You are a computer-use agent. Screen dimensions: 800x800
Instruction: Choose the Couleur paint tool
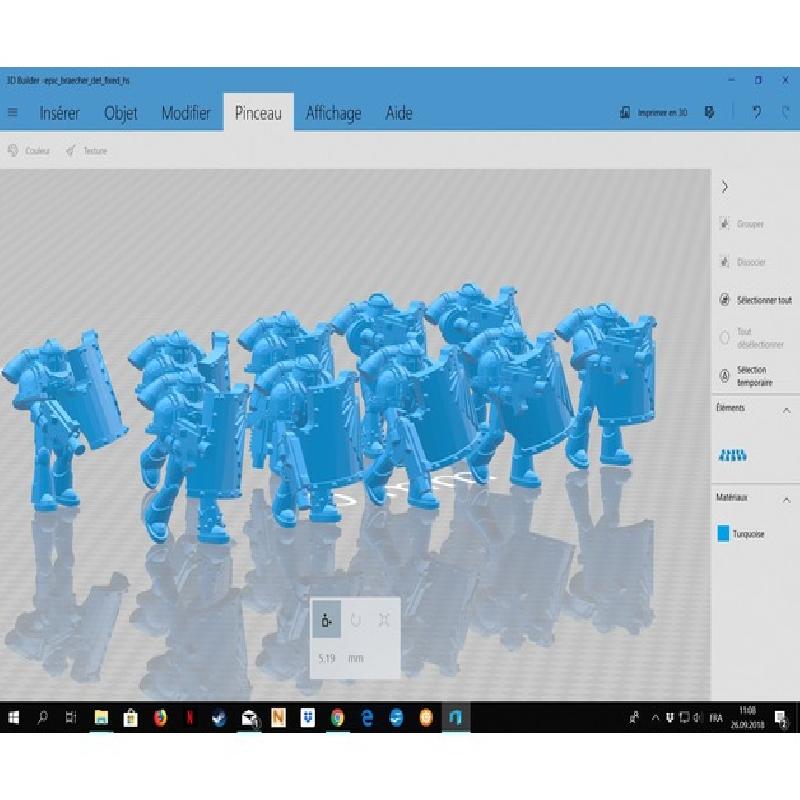point(29,151)
